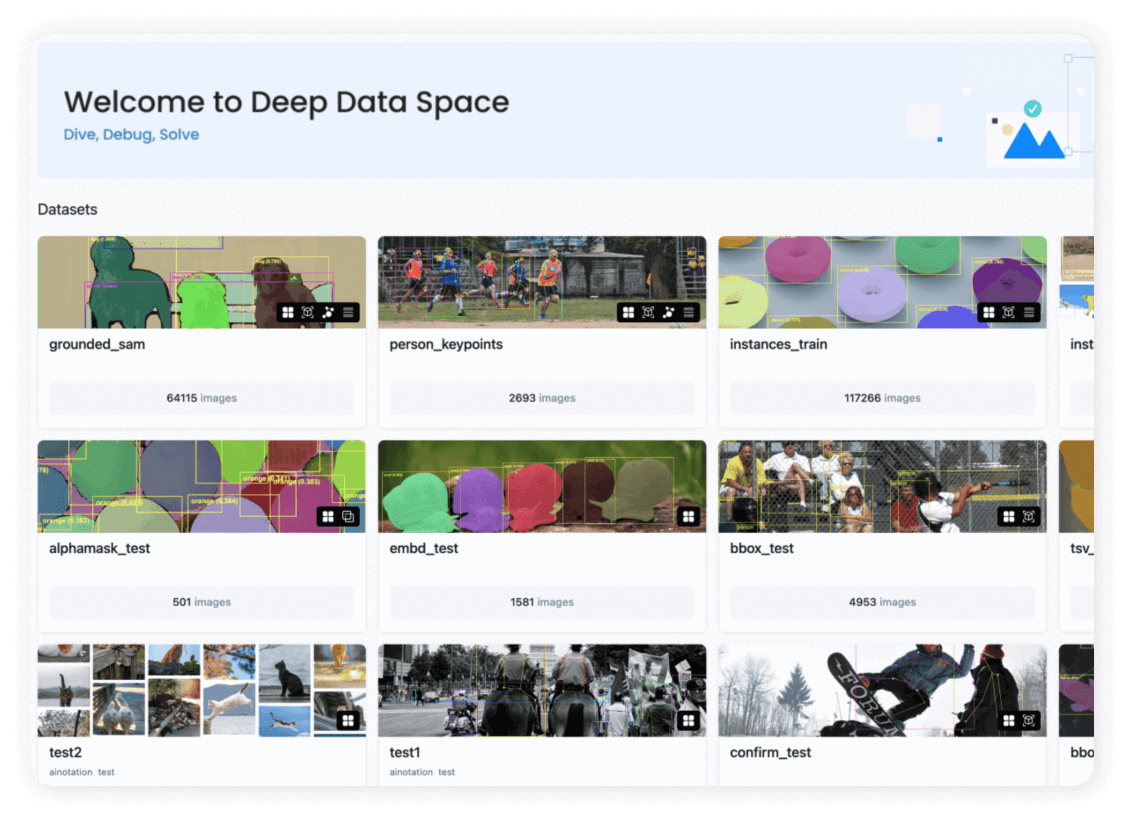This screenshot has height=820, width=1132.
Task: Click the grid icon on embd_test thumbnail
Action: pos(688,516)
